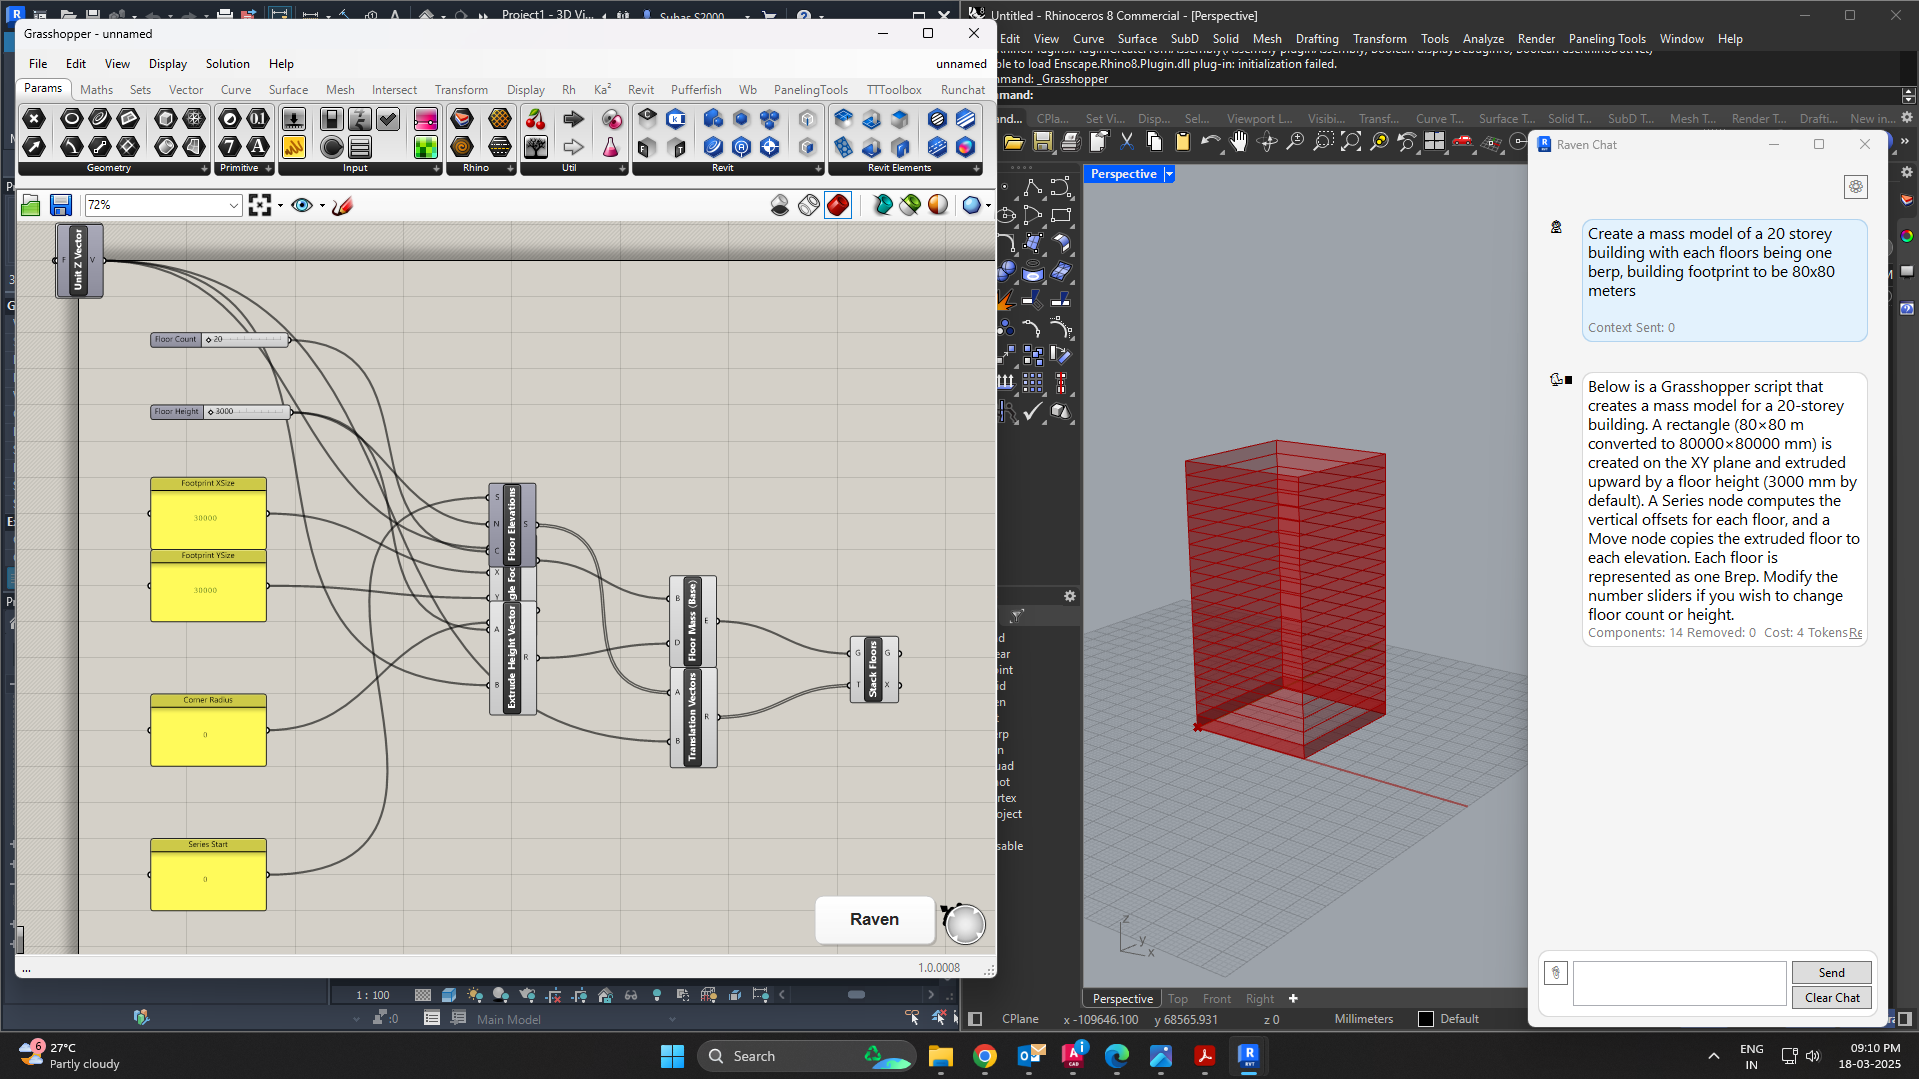This screenshot has width=1919, height=1079.
Task: Toggle no-preview display mode in Grasshopper
Action: click(780, 205)
